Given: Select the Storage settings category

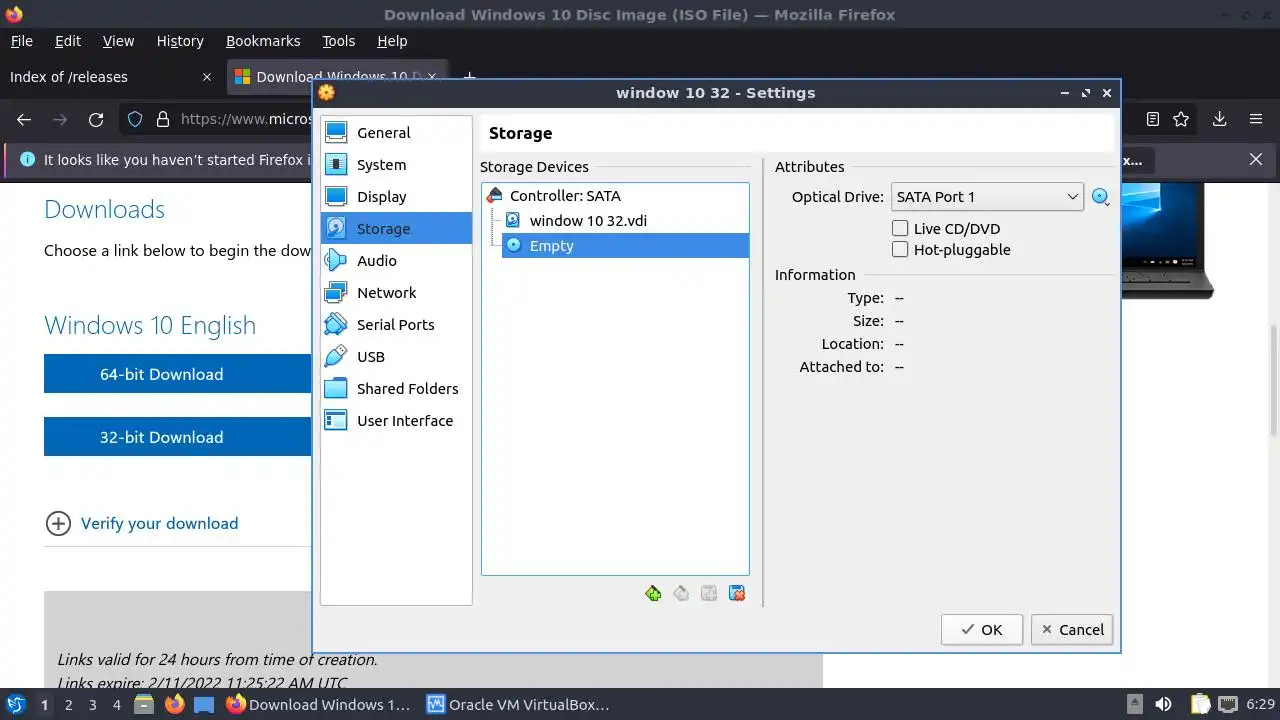Looking at the screenshot, I should coord(396,229).
